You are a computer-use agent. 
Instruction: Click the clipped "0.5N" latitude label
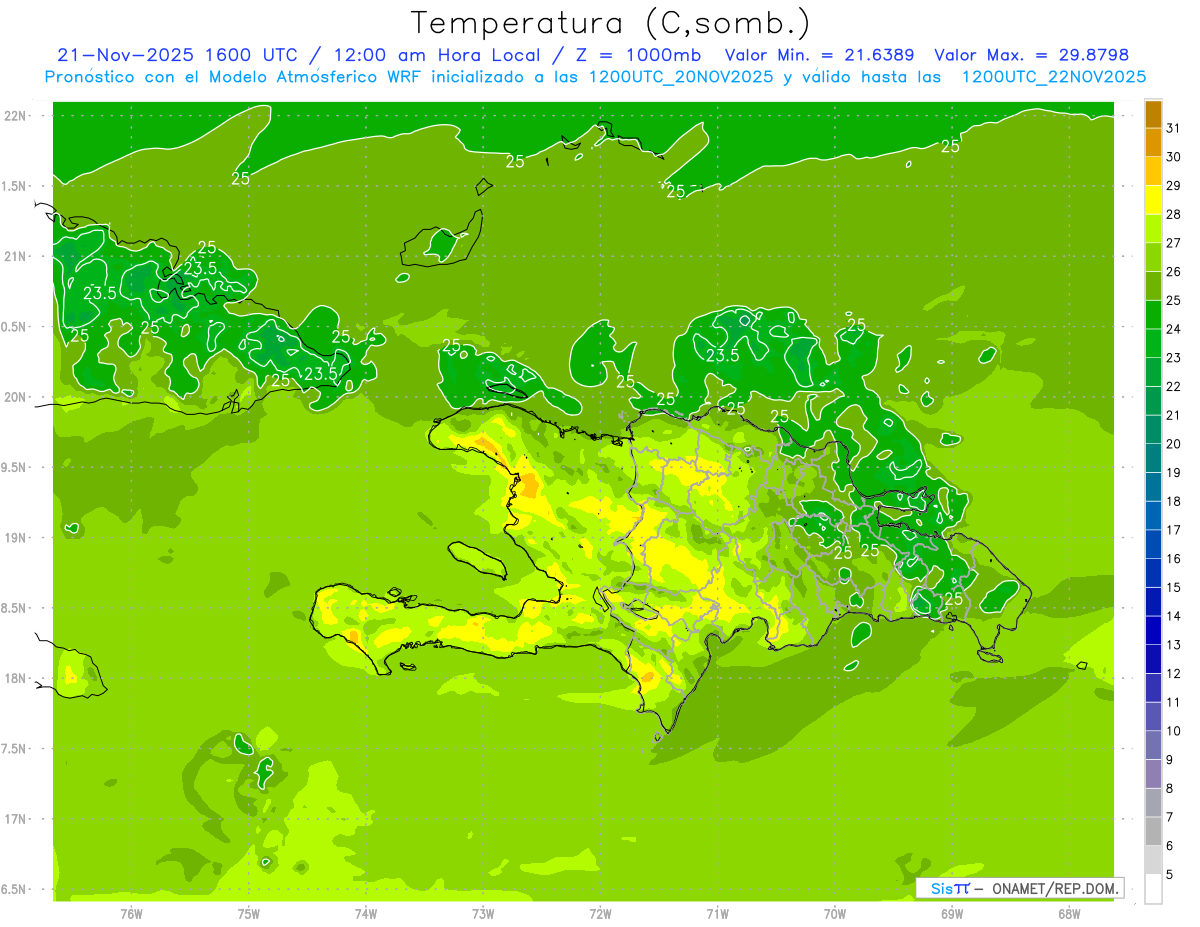pyautogui.click(x=15, y=327)
